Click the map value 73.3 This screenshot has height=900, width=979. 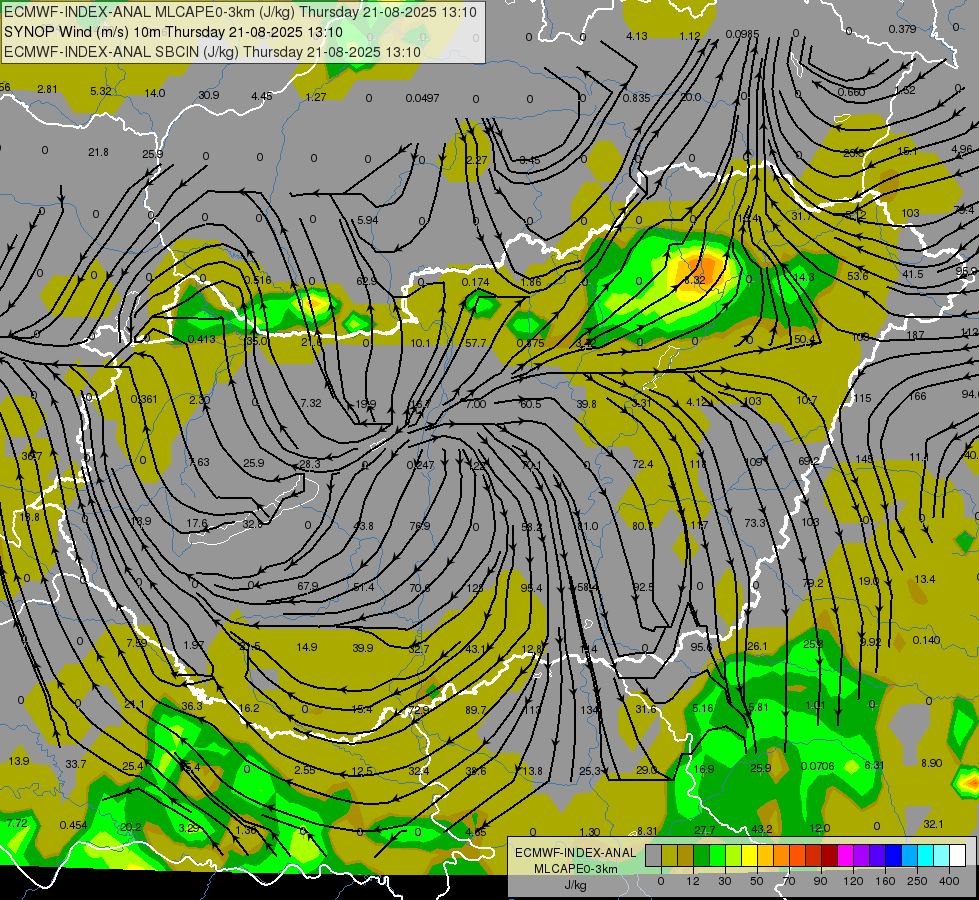[x=755, y=523]
